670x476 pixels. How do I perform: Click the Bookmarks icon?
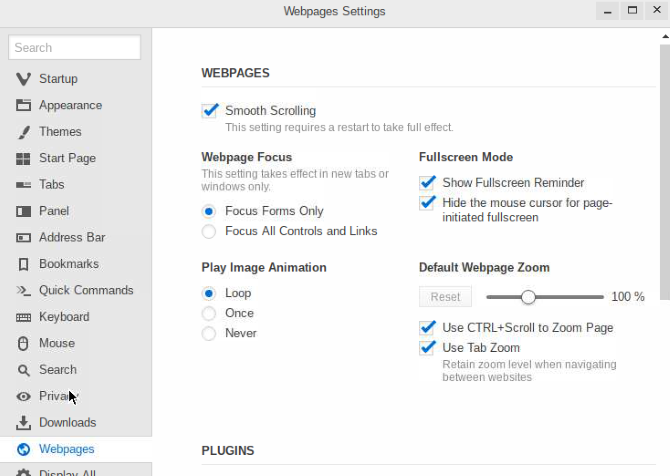(x=24, y=264)
